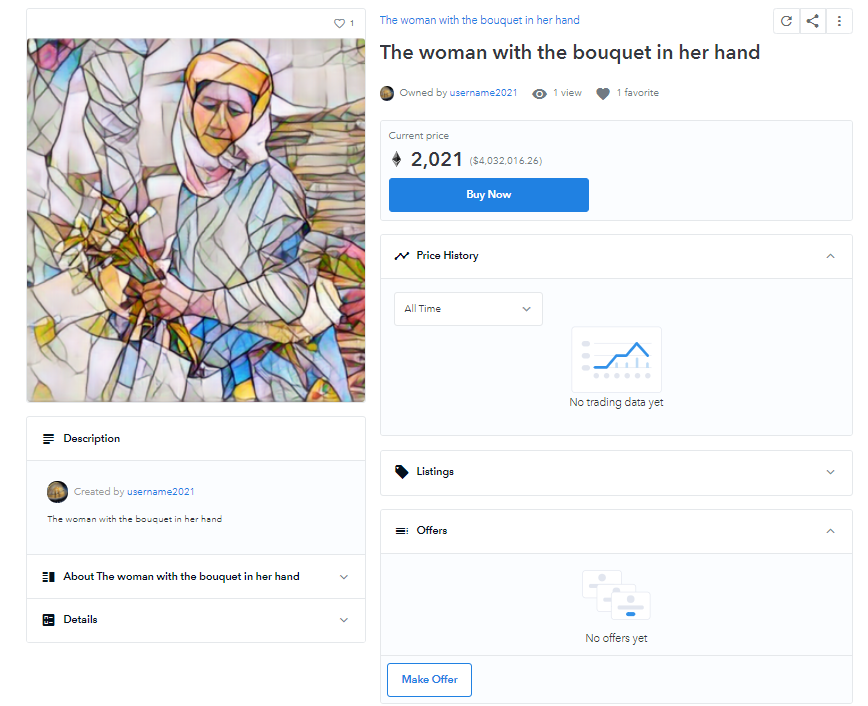Viewport: 868px width, 706px height.
Task: Click the heart favorite icon above artwork
Action: [x=339, y=23]
